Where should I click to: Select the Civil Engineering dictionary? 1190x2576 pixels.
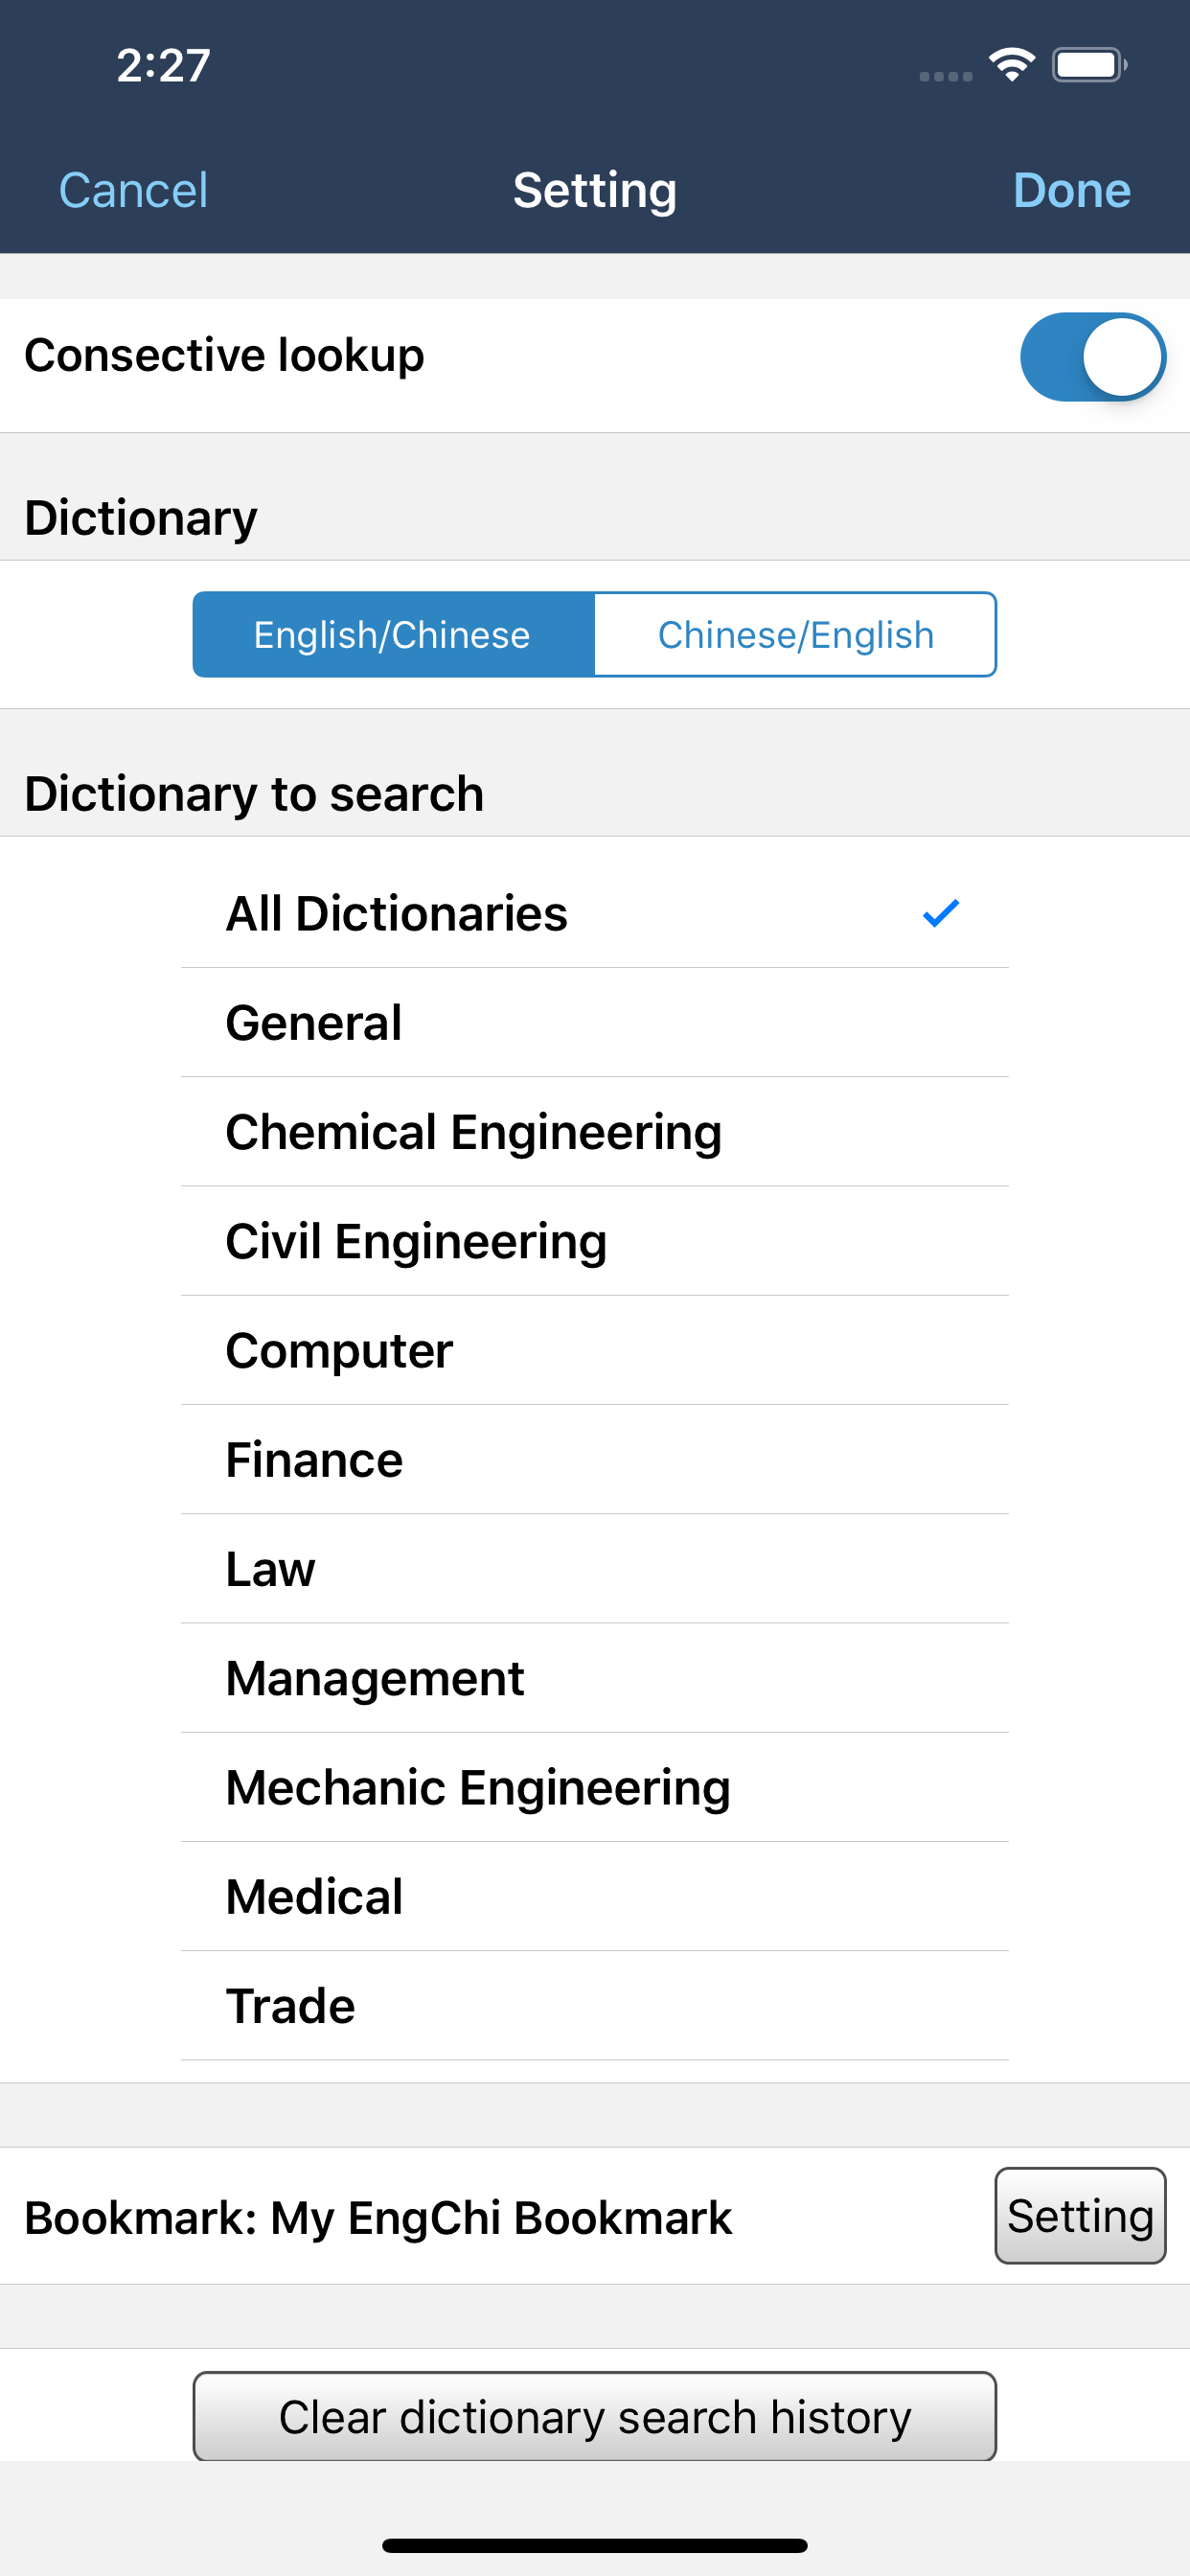coord(595,1241)
